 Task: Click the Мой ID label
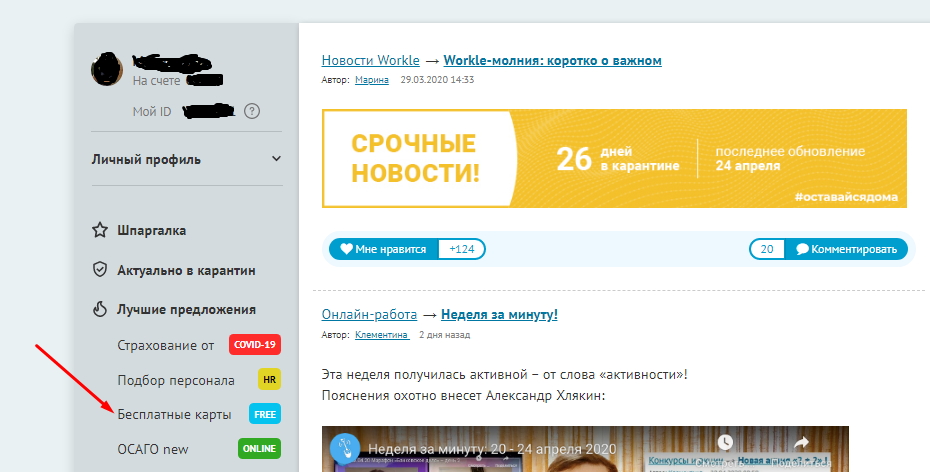pos(152,111)
